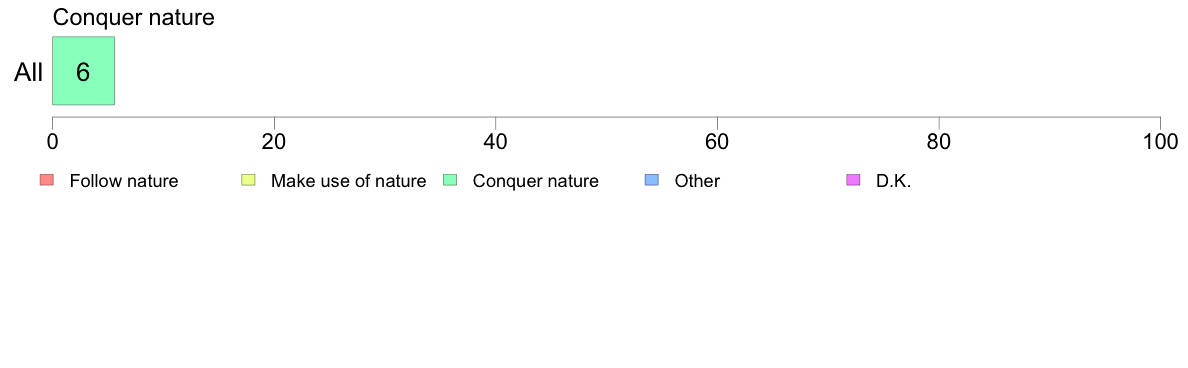
Task: Click the All row label
Action: click(29, 73)
